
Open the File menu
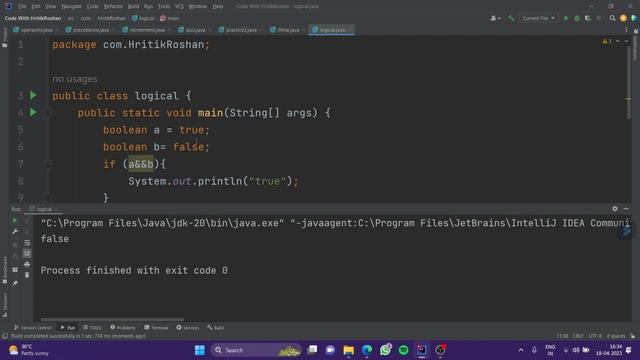click(22, 7)
